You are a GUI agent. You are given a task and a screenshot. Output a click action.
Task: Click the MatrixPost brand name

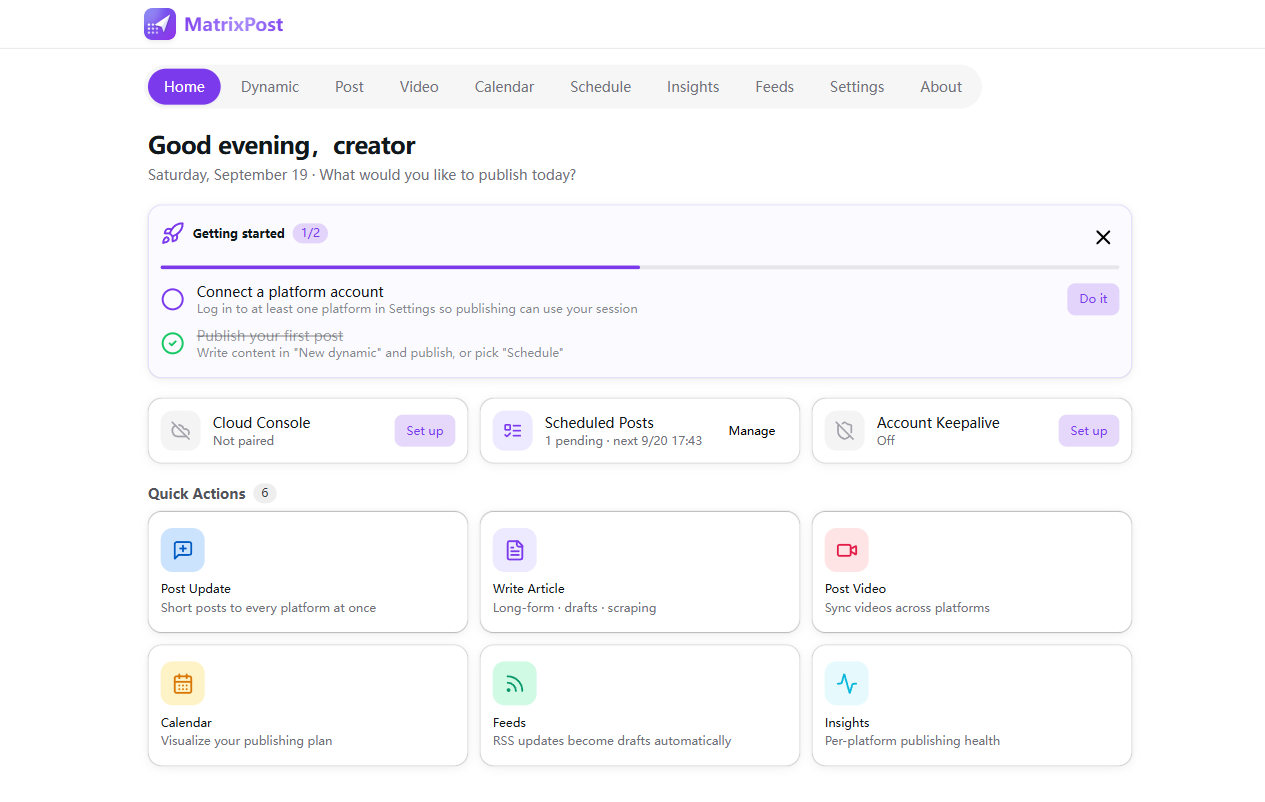click(x=234, y=24)
